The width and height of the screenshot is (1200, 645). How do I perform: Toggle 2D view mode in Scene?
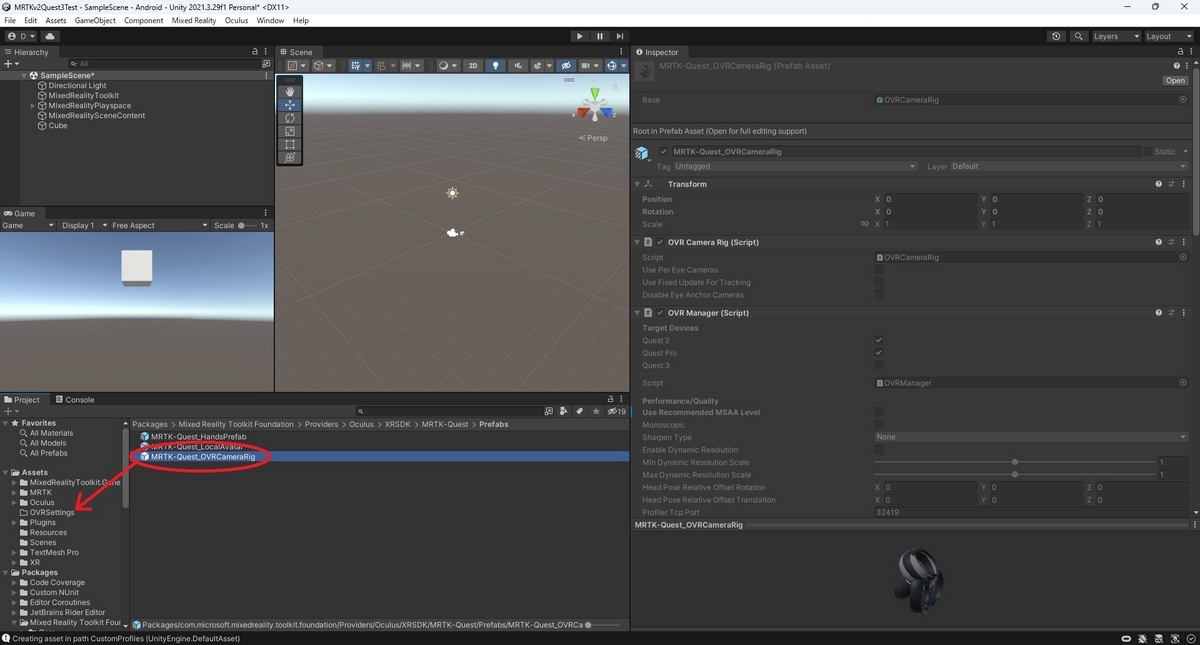(473, 66)
